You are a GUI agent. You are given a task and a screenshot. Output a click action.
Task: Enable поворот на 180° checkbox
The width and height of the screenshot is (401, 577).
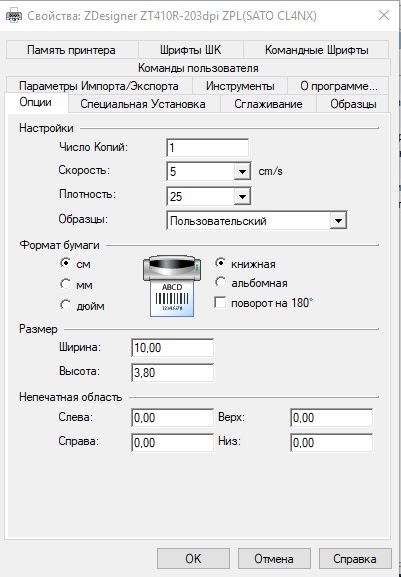(x=220, y=303)
